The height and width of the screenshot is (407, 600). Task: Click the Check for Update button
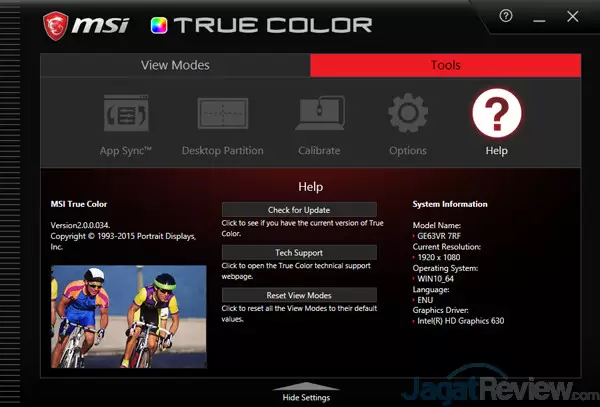click(299, 210)
